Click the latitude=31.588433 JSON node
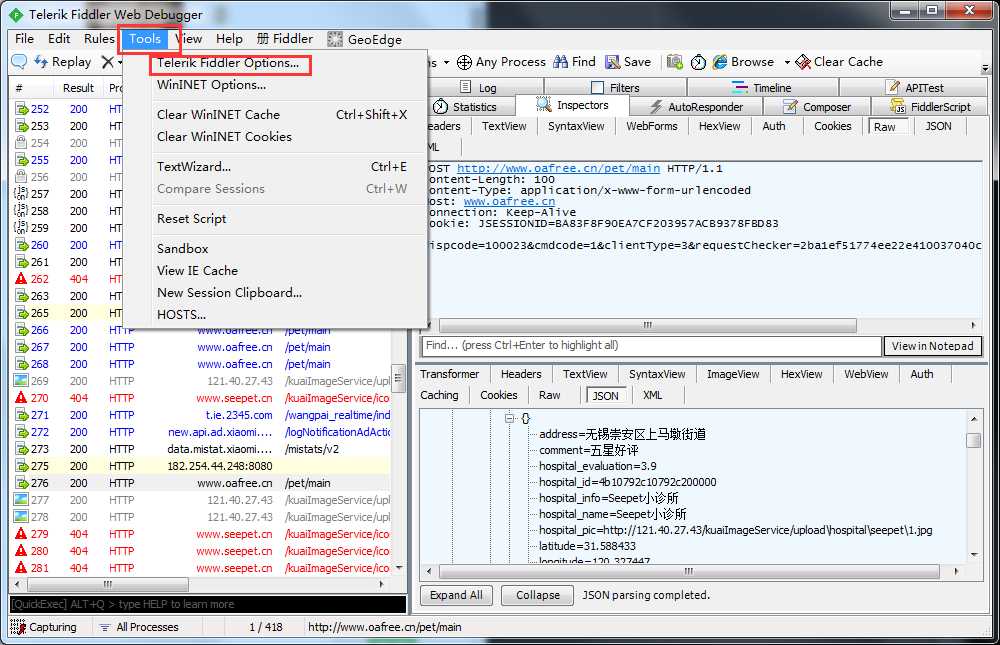Image resolution: width=1000 pixels, height=645 pixels. (587, 546)
